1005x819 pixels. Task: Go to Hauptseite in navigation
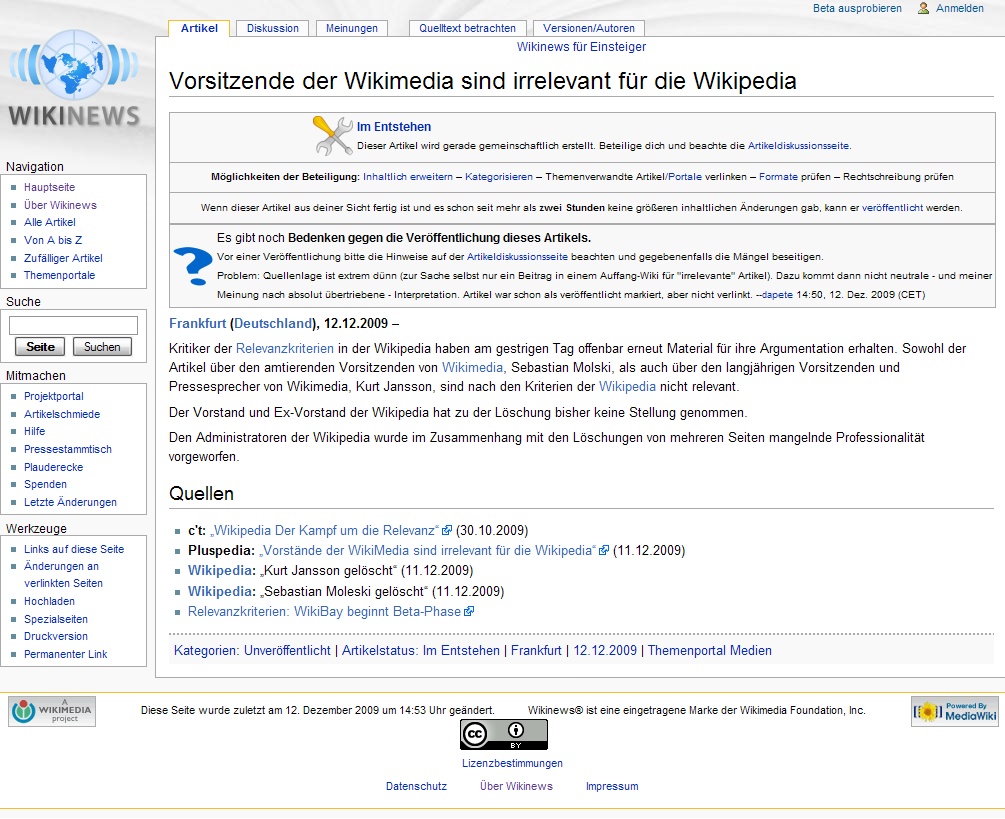(49, 187)
